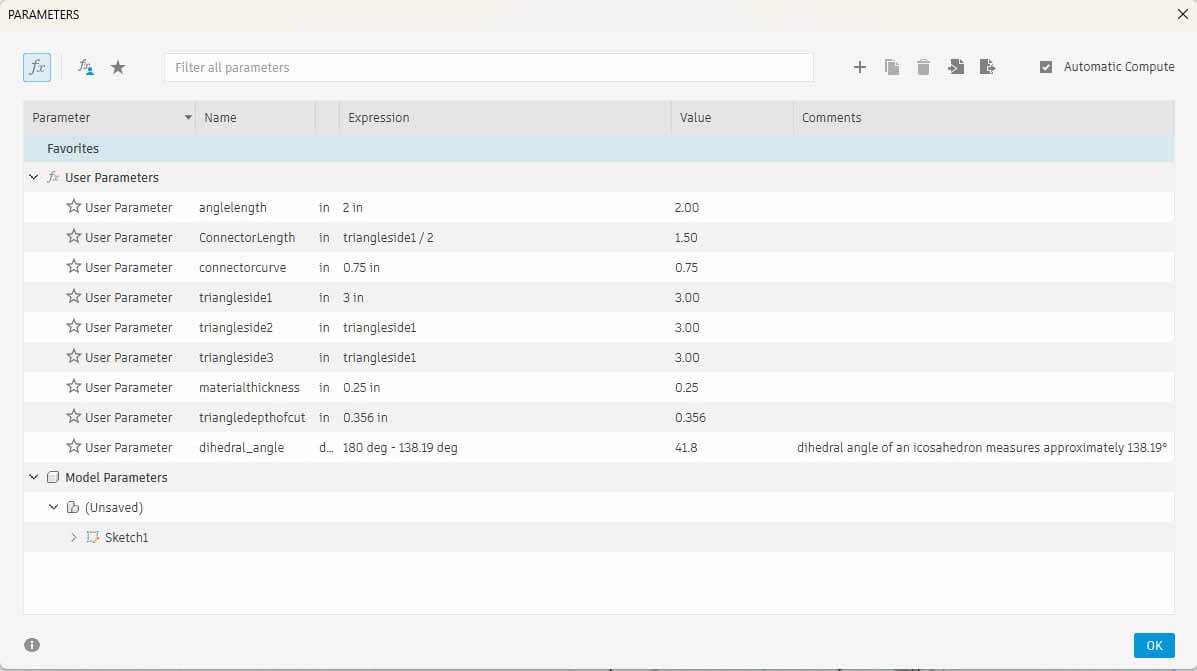Click the User Parameters fx group icon

coord(53,177)
